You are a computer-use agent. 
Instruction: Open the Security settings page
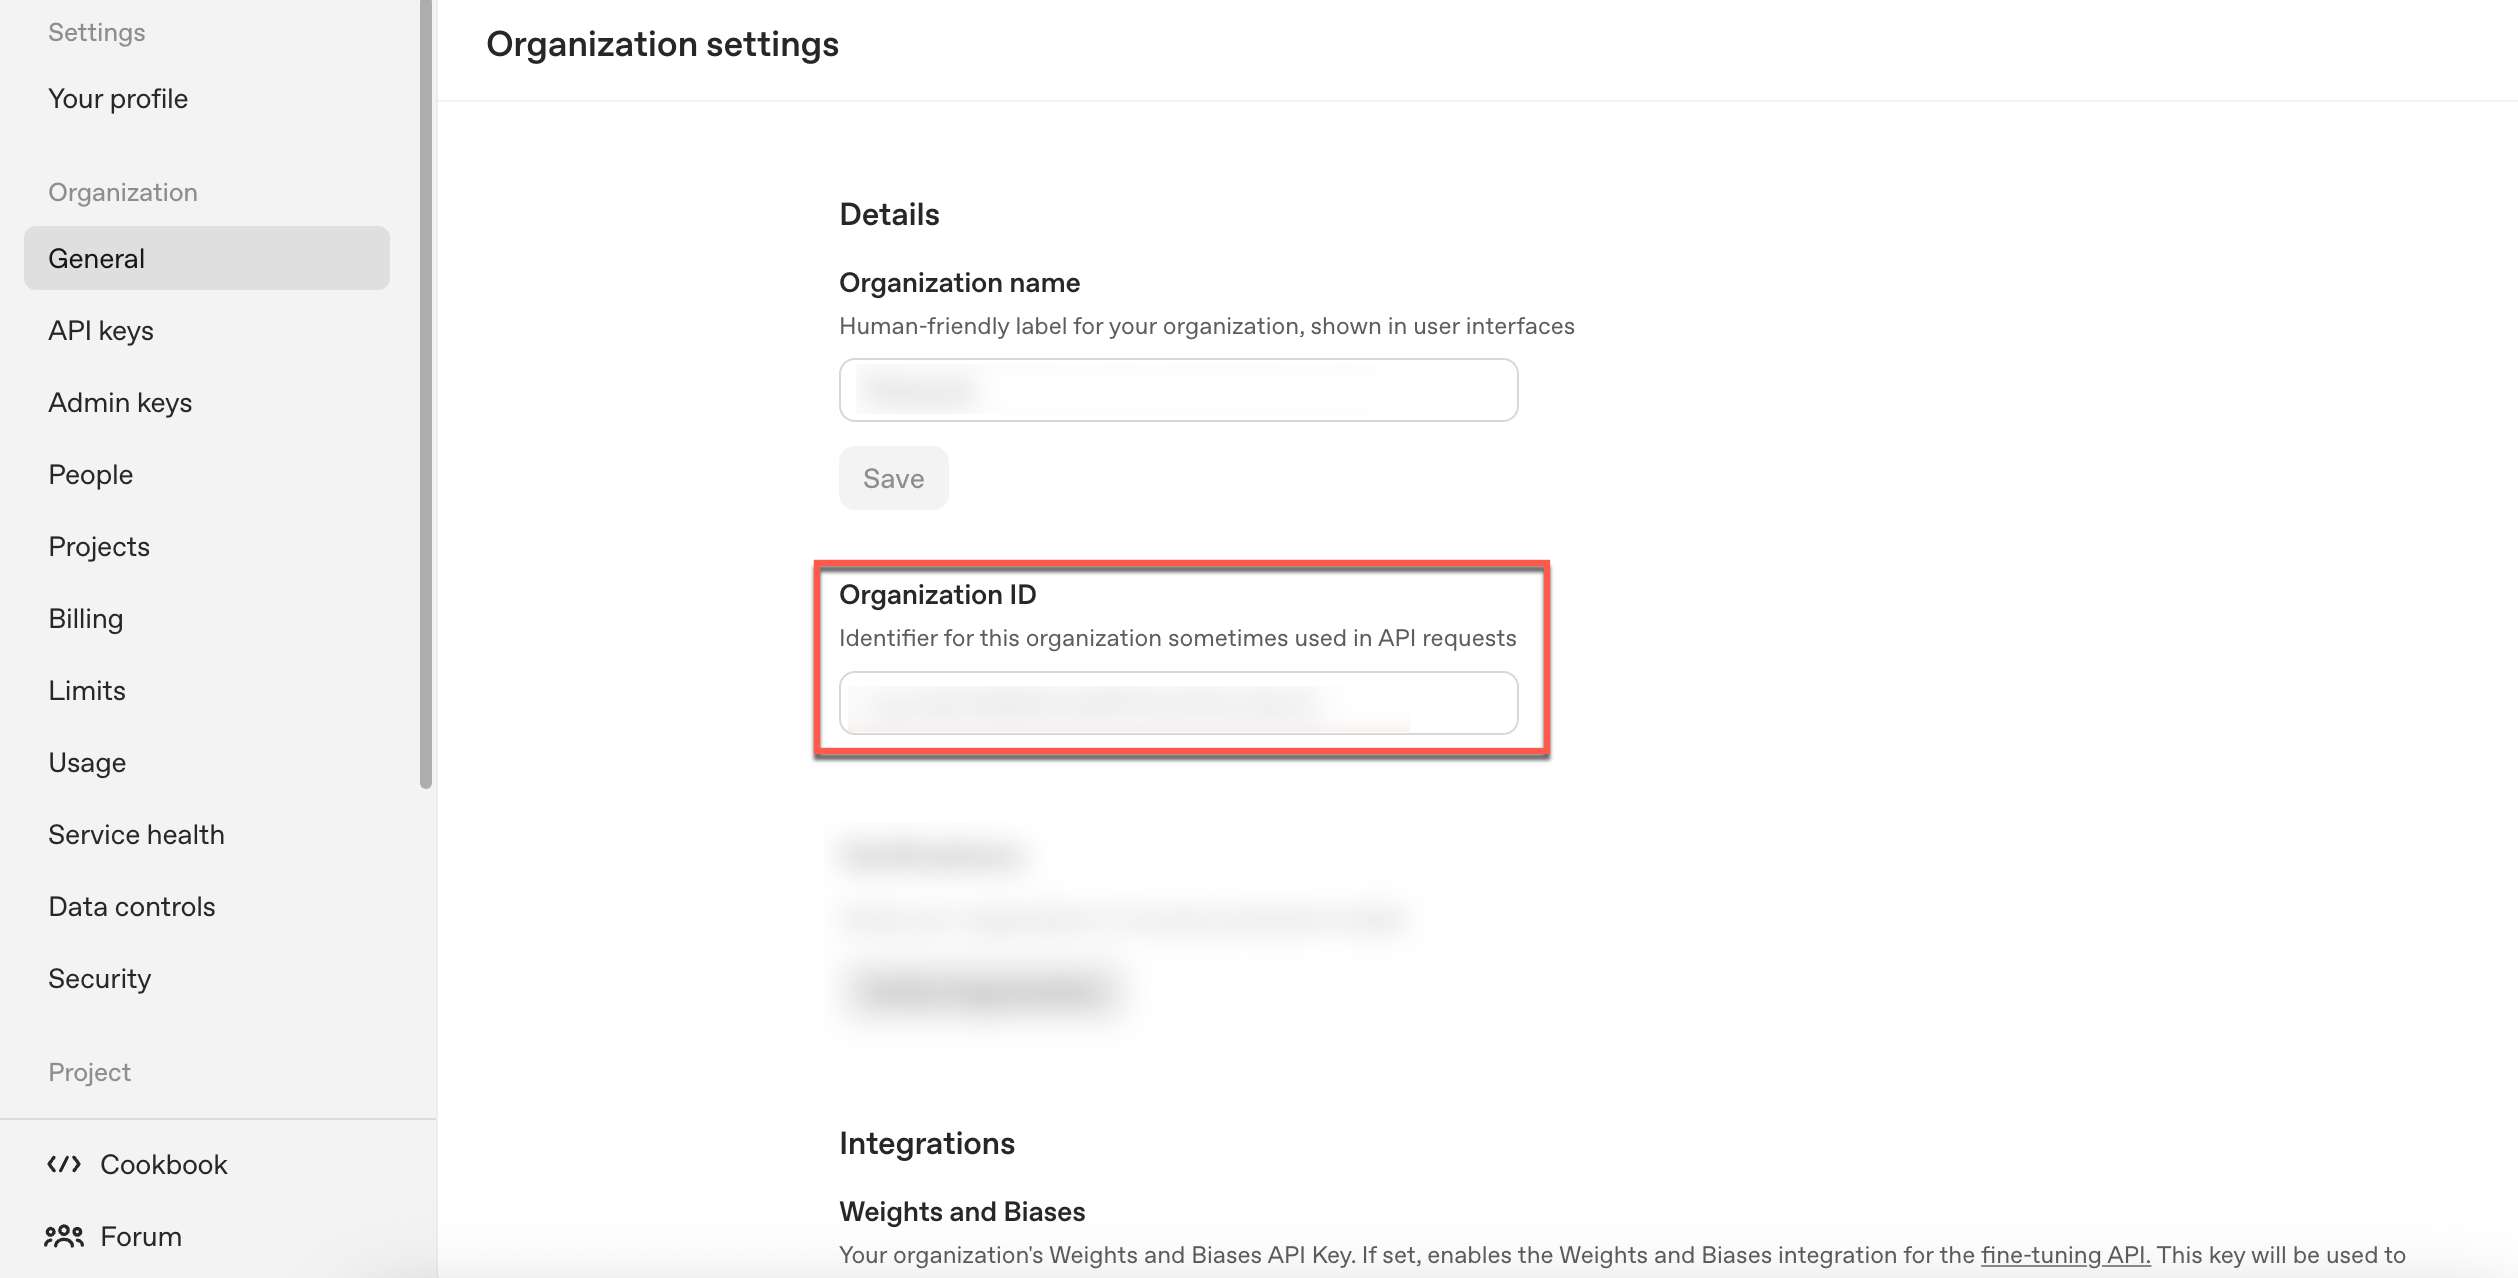(x=99, y=978)
